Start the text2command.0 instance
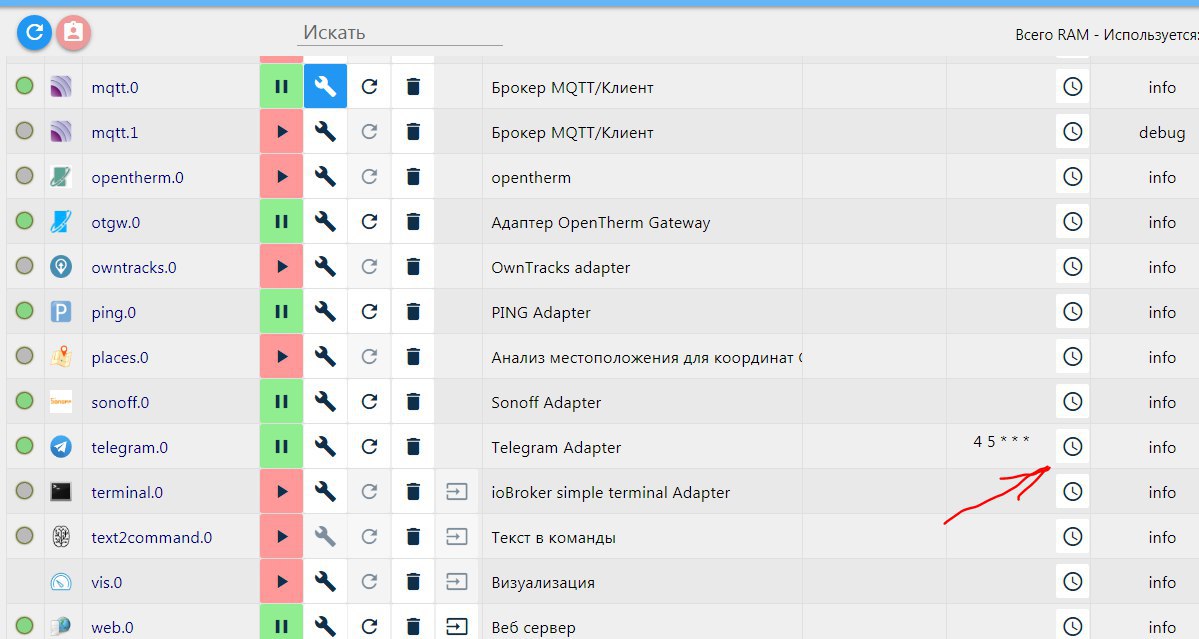The height and width of the screenshot is (639, 1199). click(x=281, y=537)
